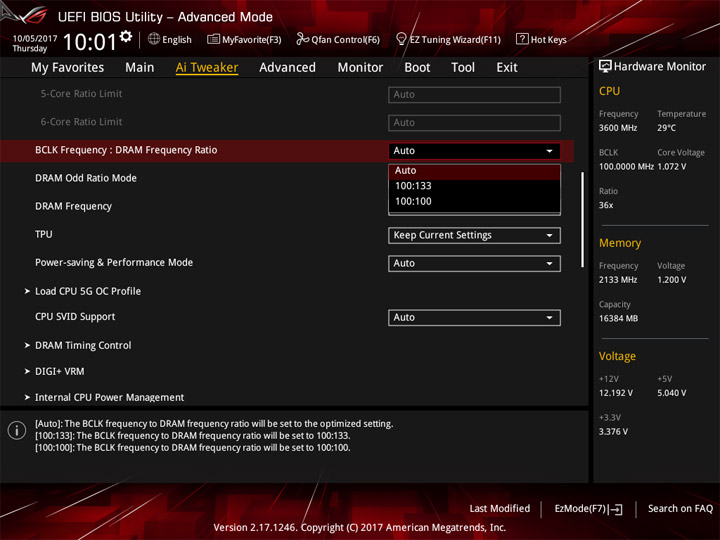Click the 10:01 clock display
This screenshot has width=720, height=540.
(x=90, y=42)
